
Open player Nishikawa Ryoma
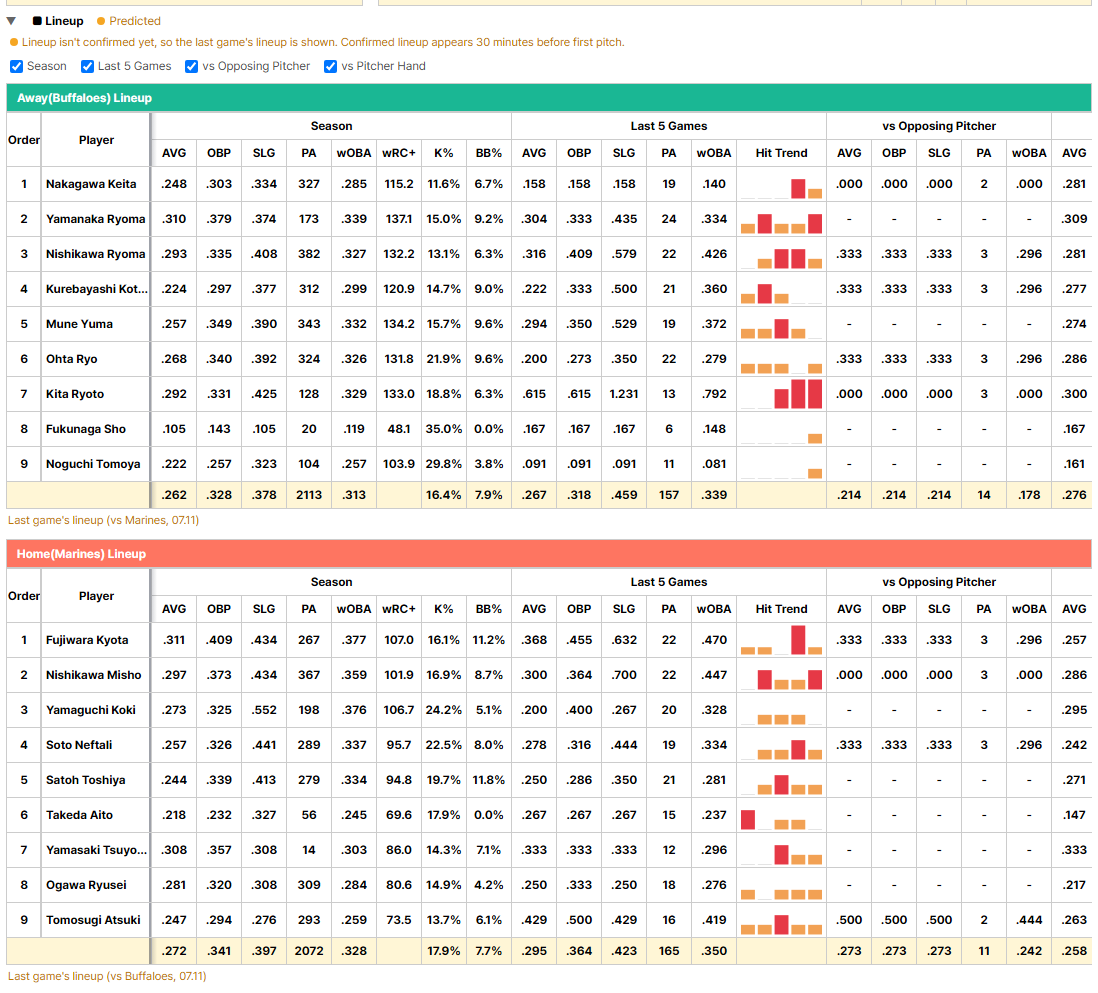pyautogui.click(x=96, y=254)
